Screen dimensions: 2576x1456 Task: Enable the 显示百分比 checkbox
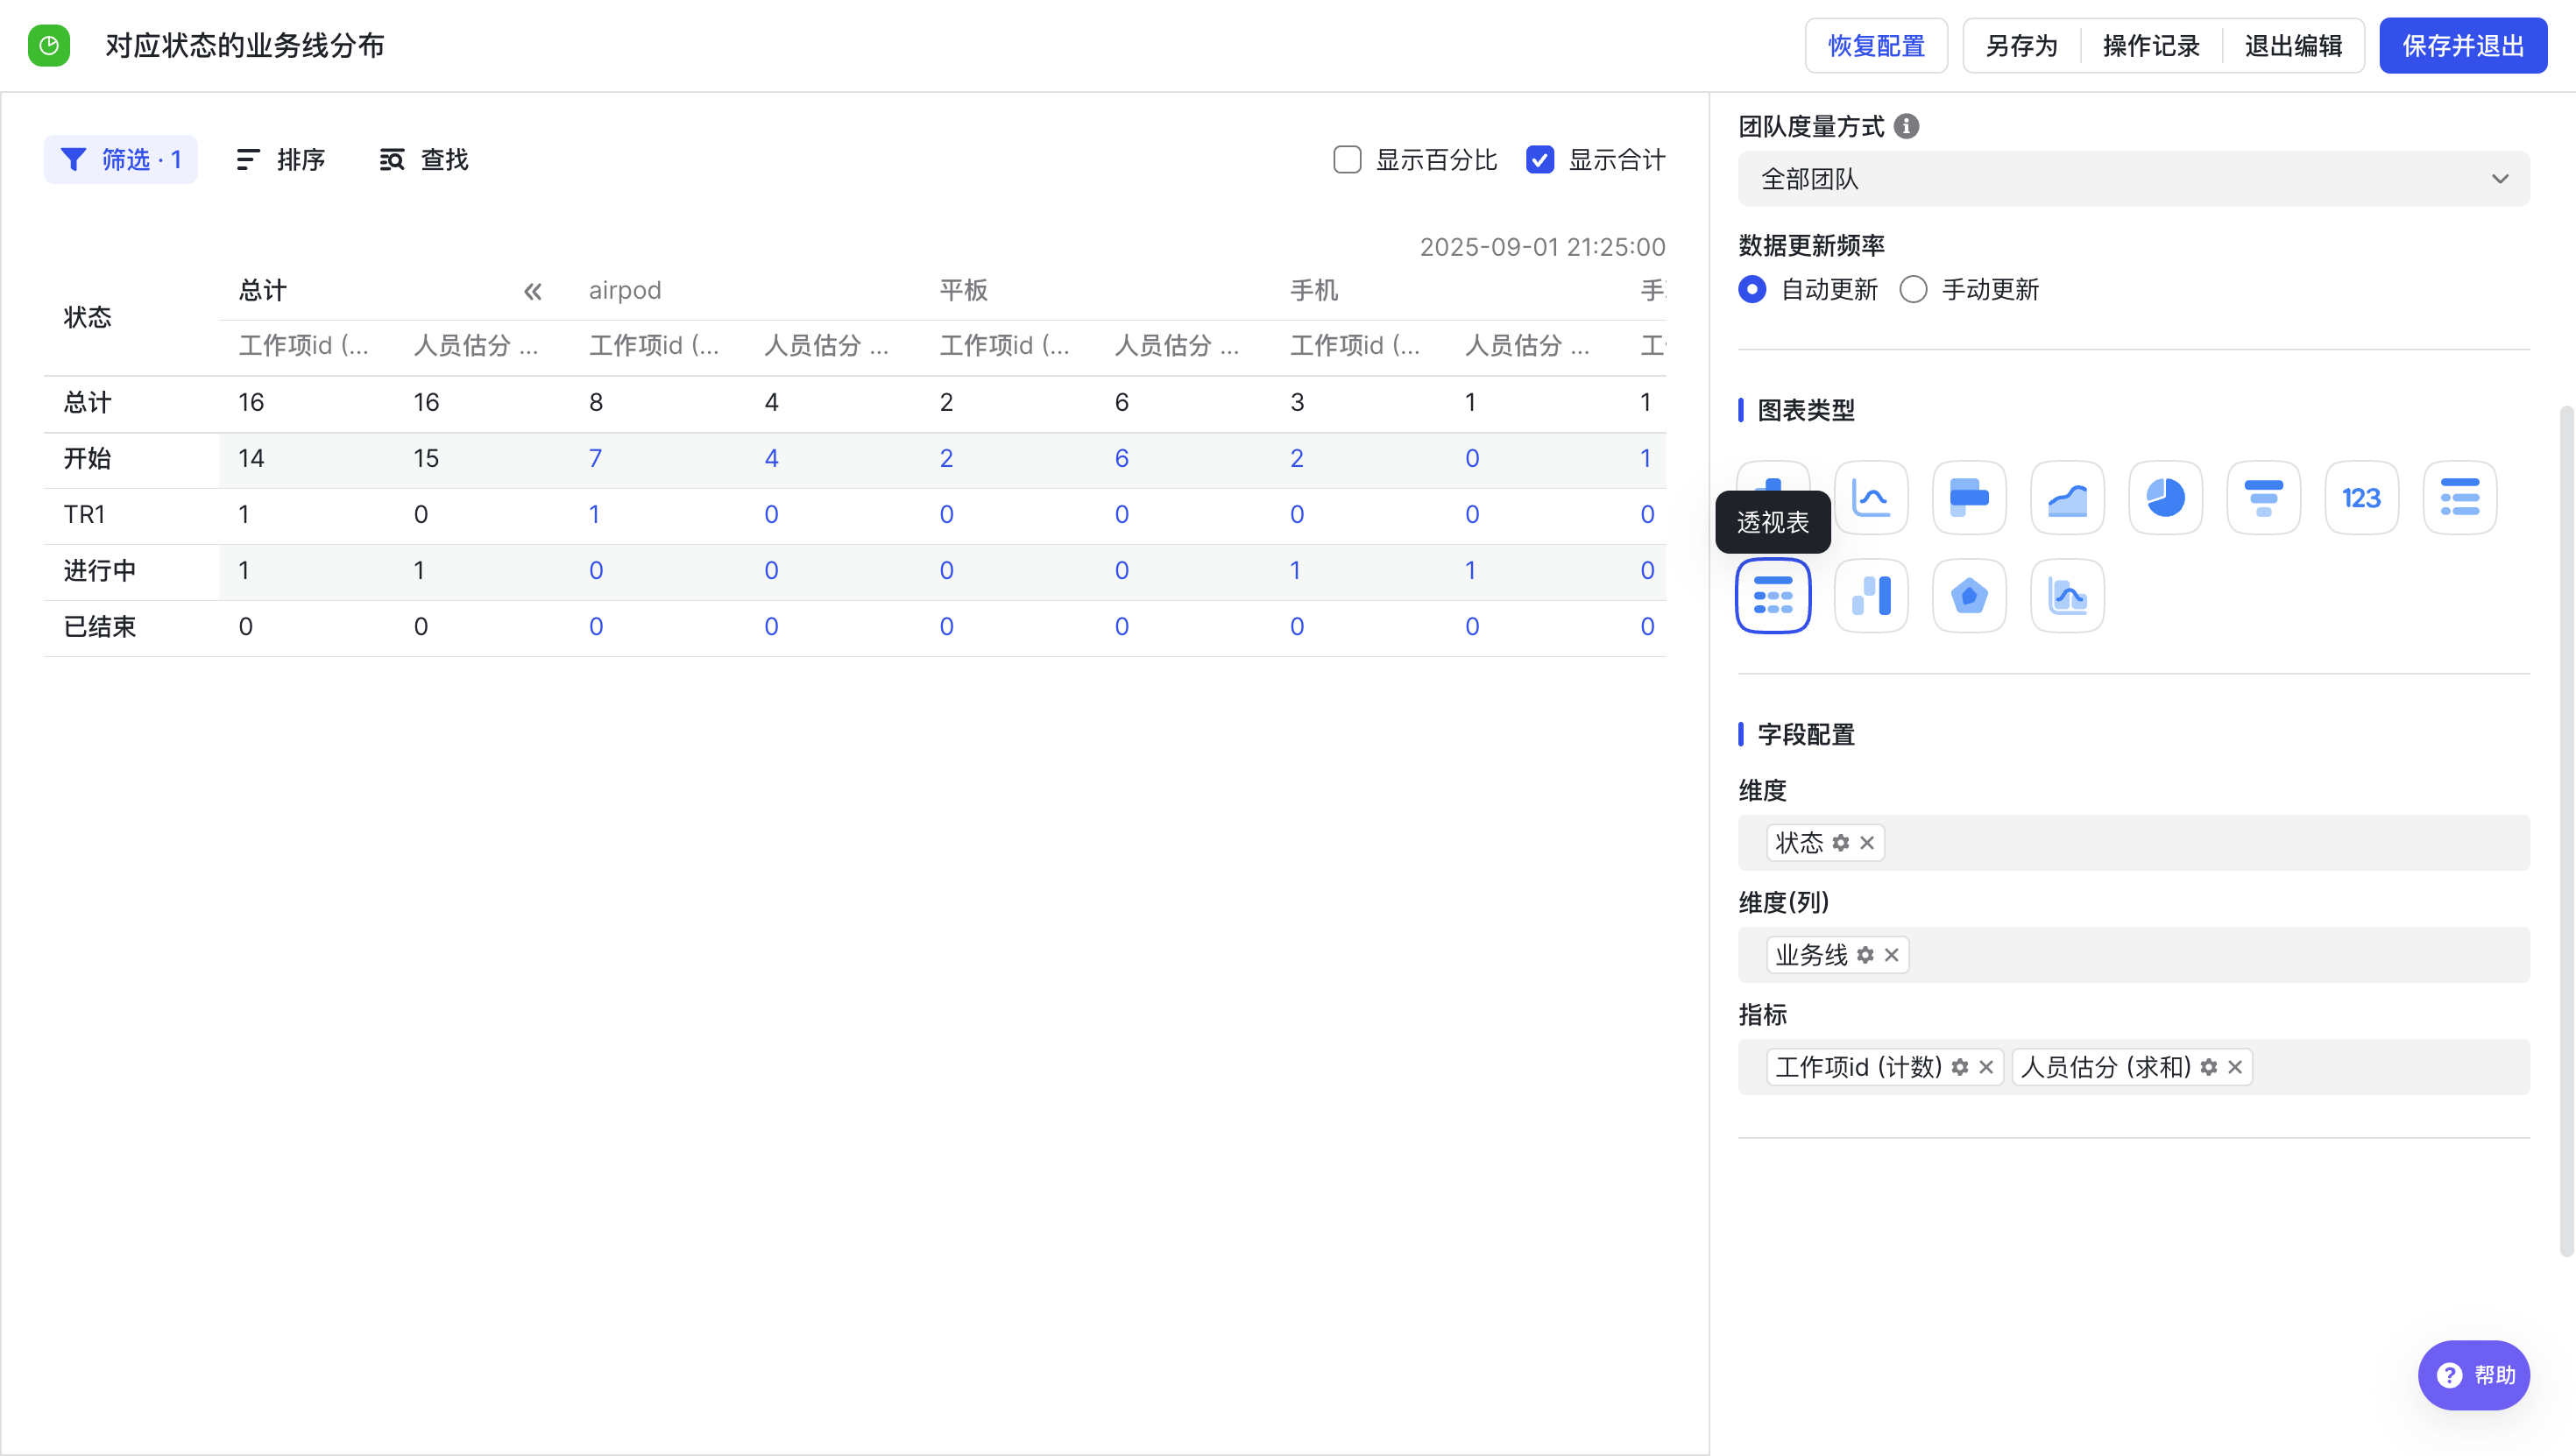coord(1347,160)
